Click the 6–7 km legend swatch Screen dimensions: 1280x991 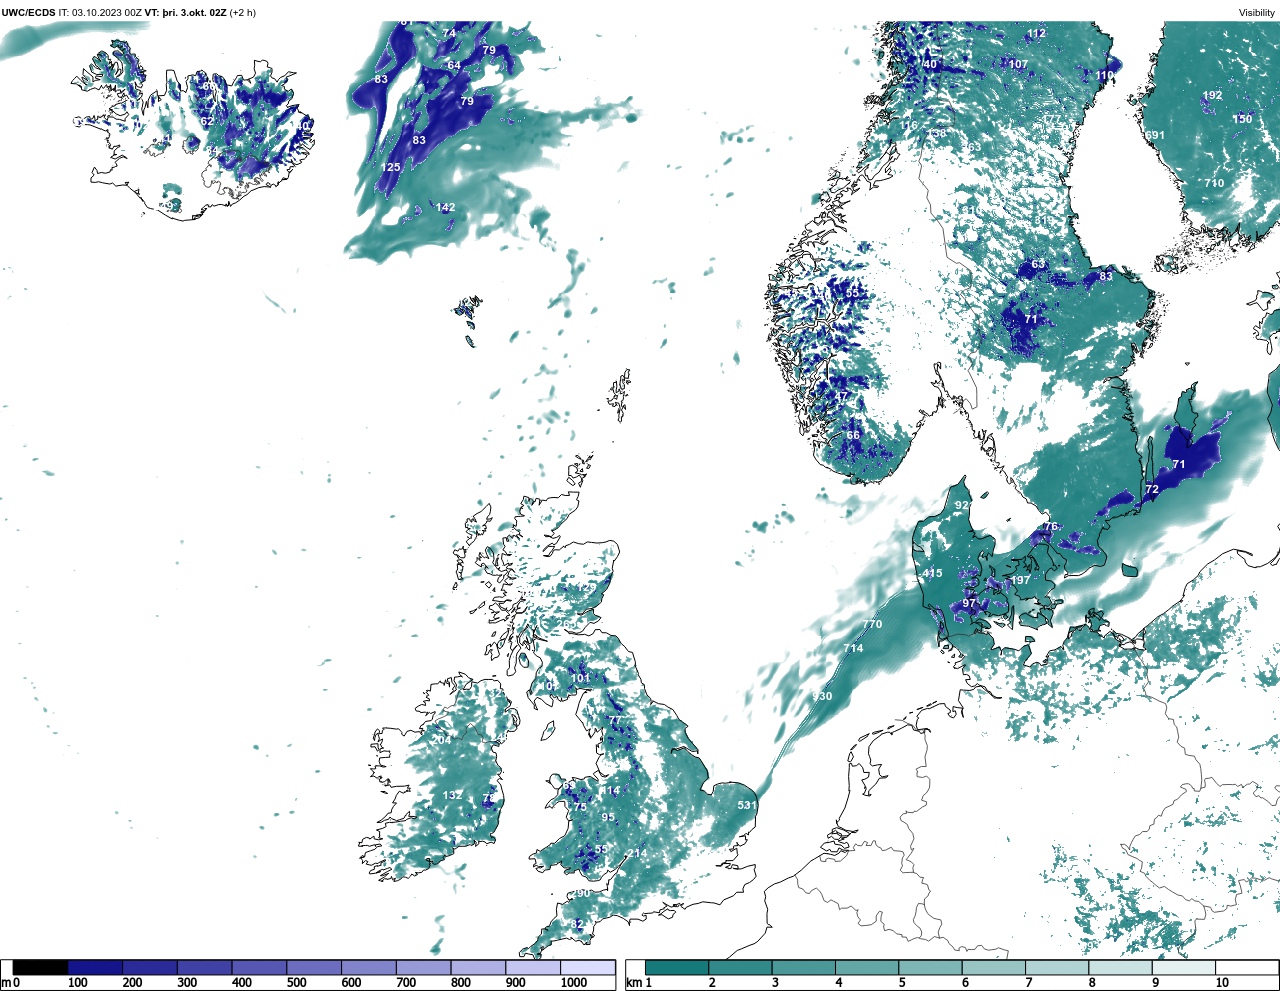pos(992,967)
